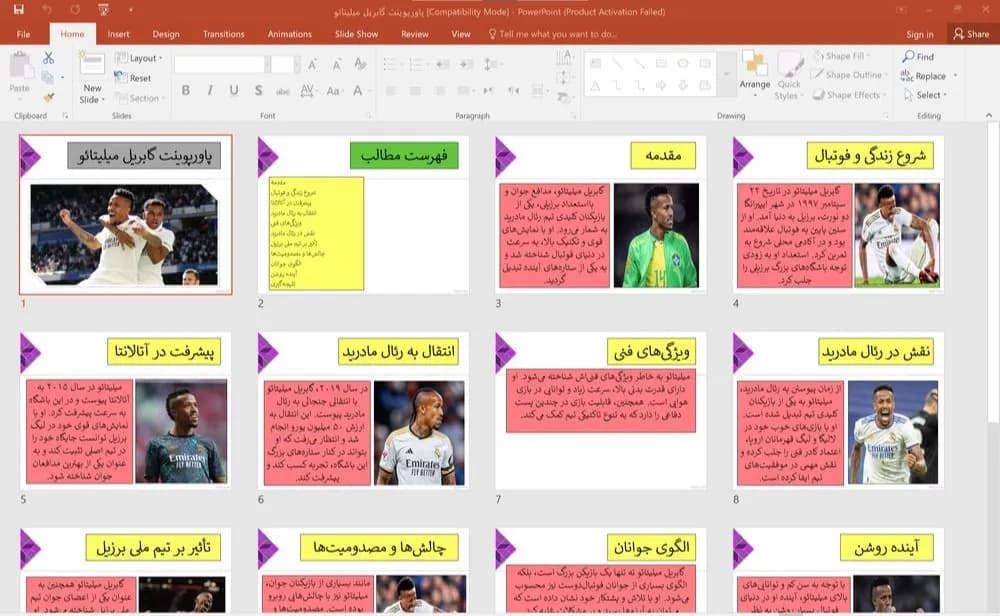Toggle Text Shadow formatting
This screenshot has height=616, width=1000.
(x=258, y=91)
